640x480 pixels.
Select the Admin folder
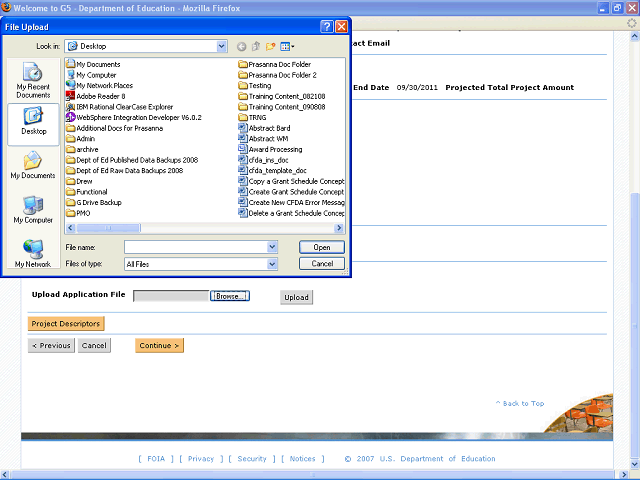[x=80, y=139]
